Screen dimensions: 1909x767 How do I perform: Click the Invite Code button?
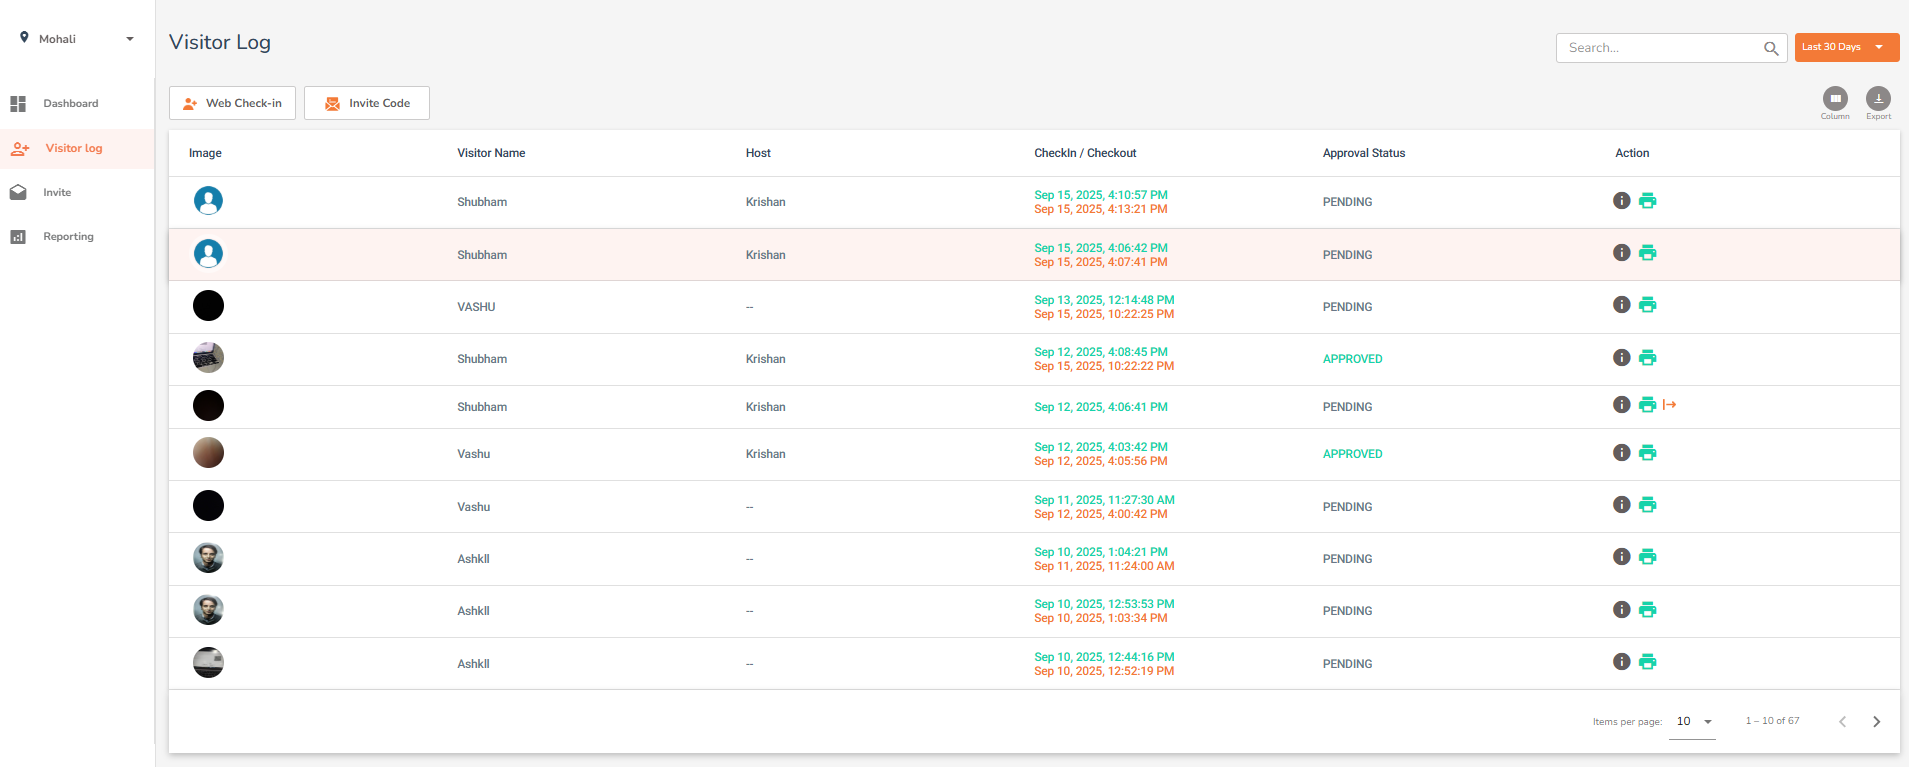click(367, 103)
